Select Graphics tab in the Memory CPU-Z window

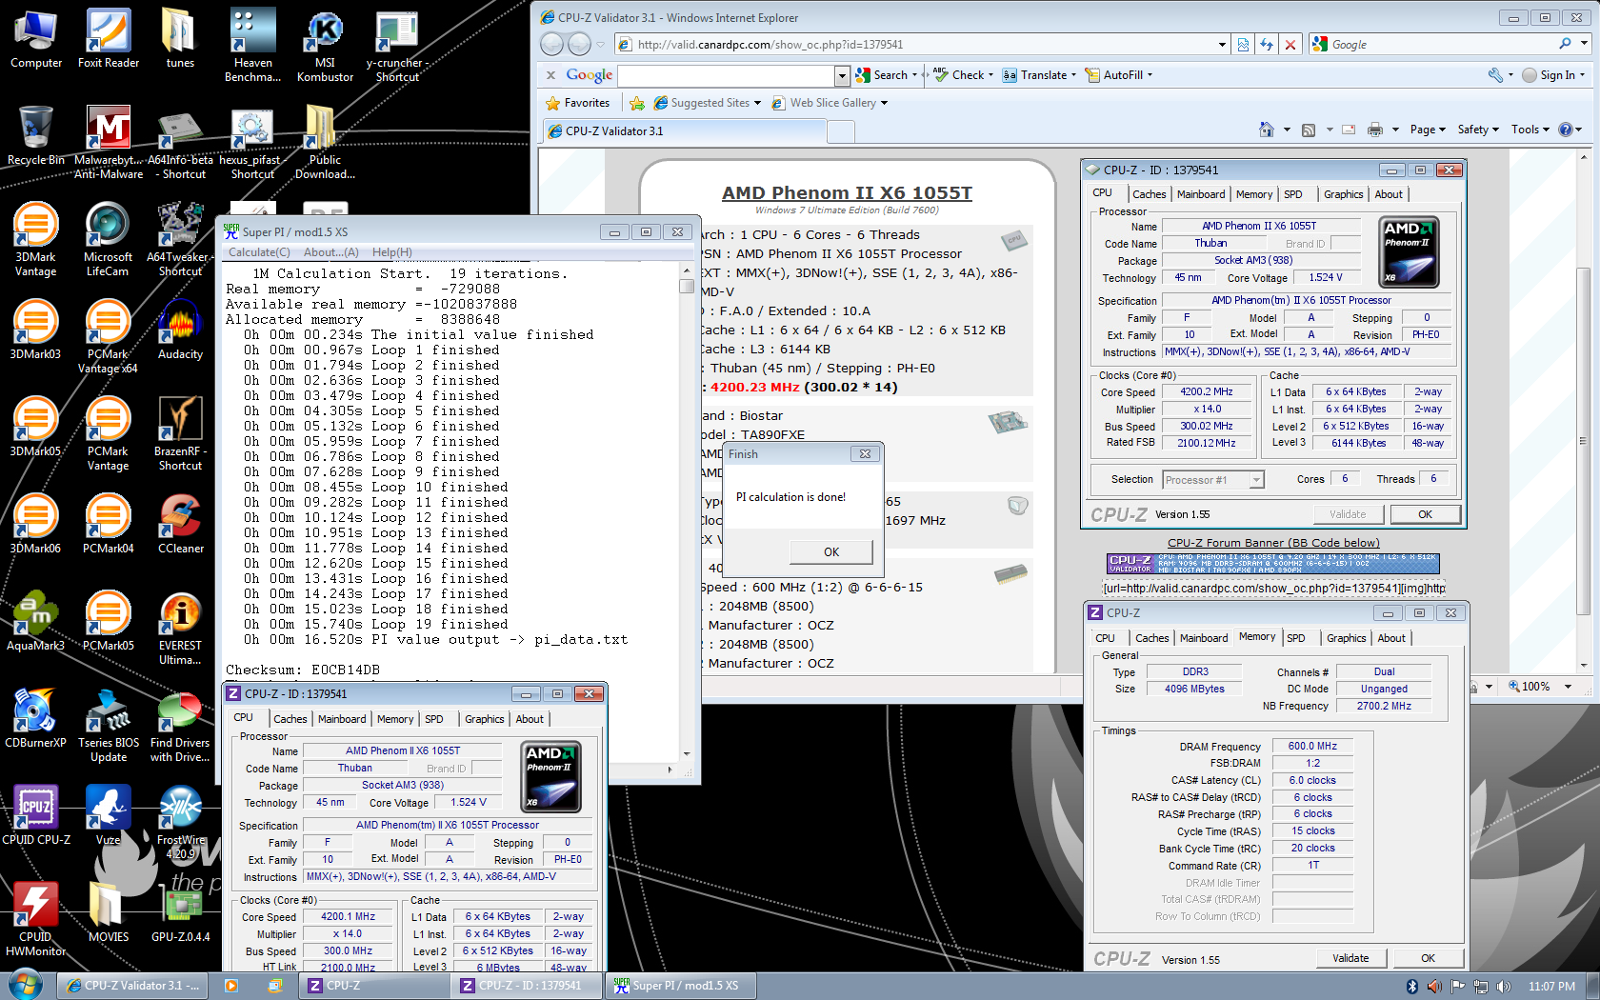point(1346,638)
